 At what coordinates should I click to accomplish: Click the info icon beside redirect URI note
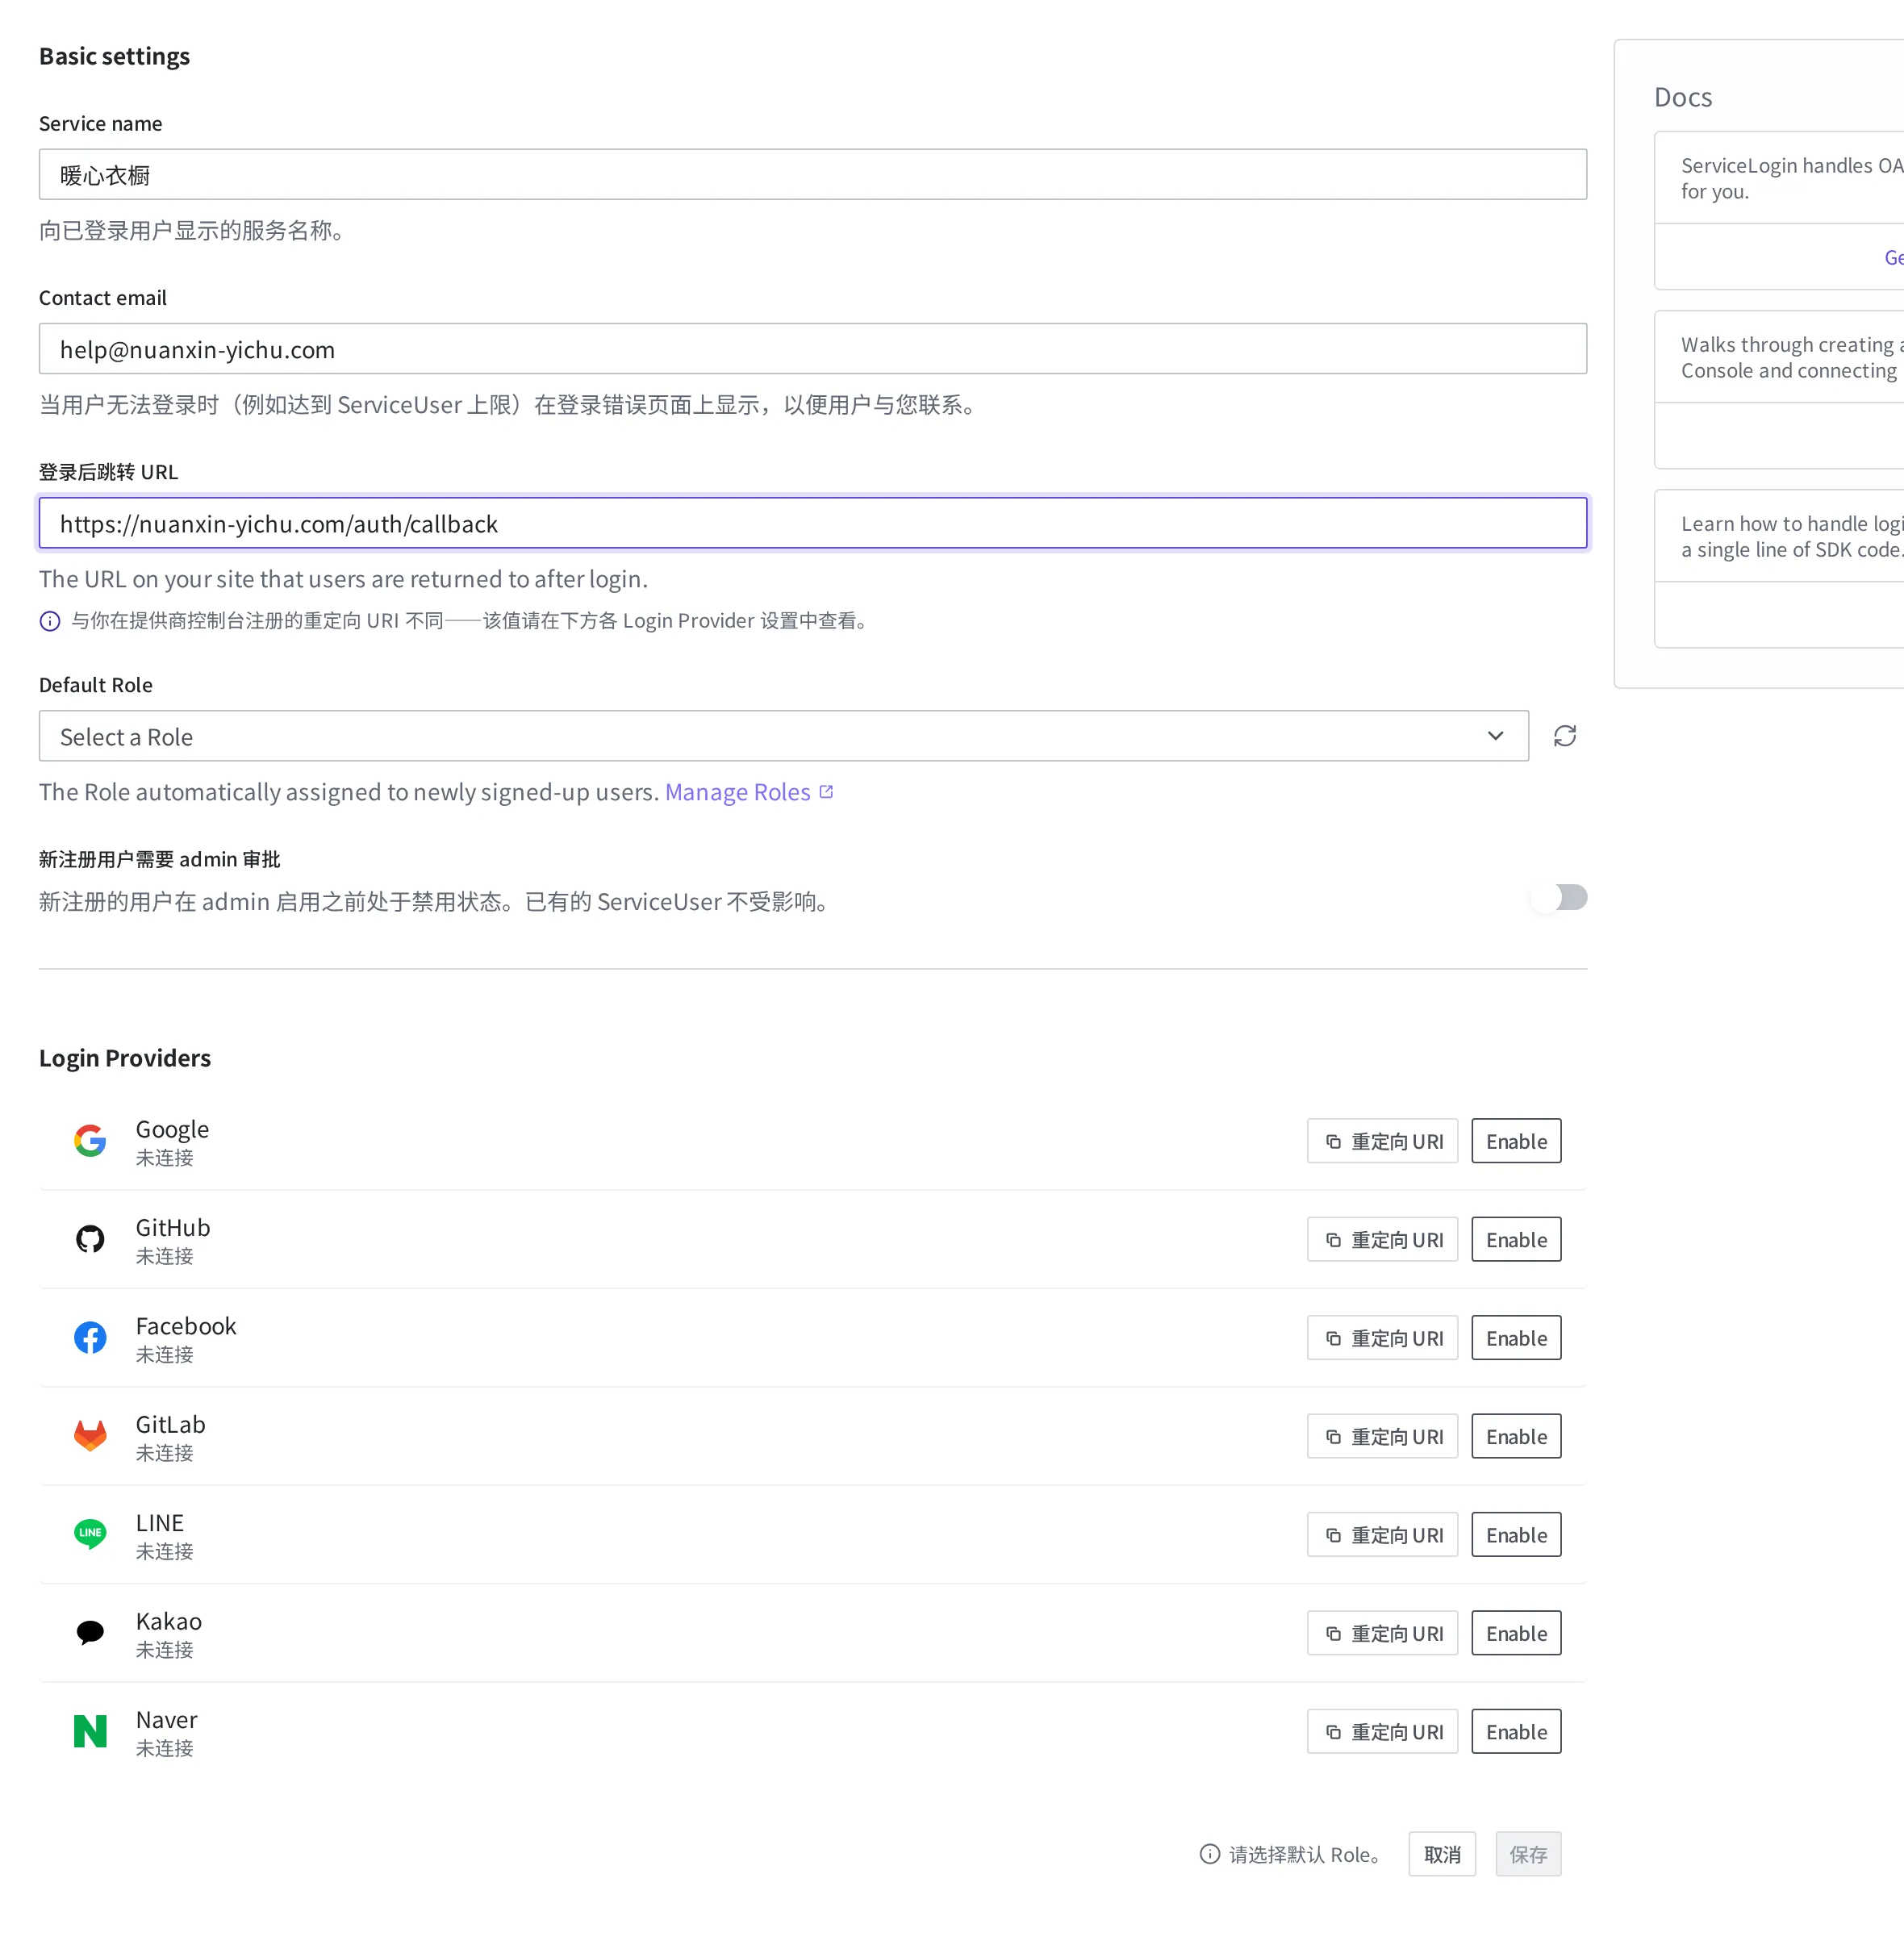(x=50, y=621)
